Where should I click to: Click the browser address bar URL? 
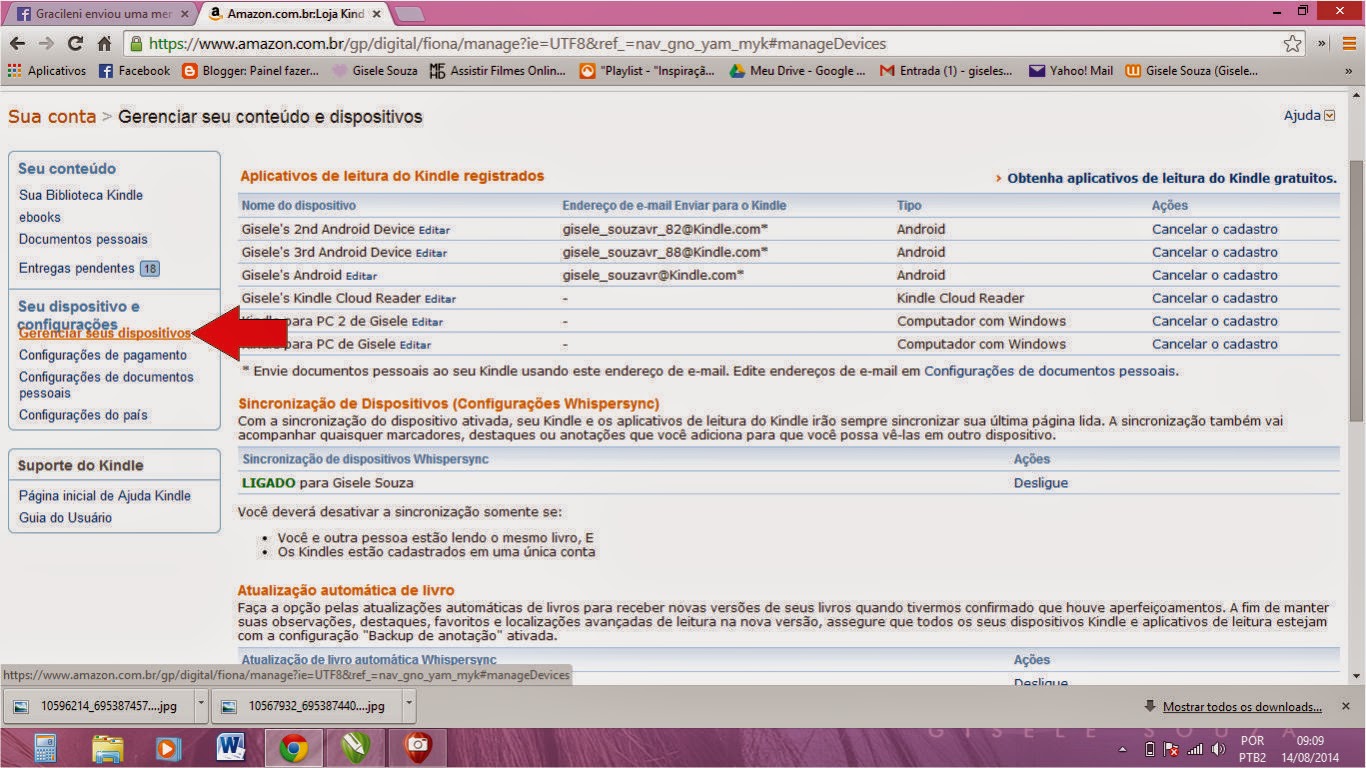click(x=517, y=44)
